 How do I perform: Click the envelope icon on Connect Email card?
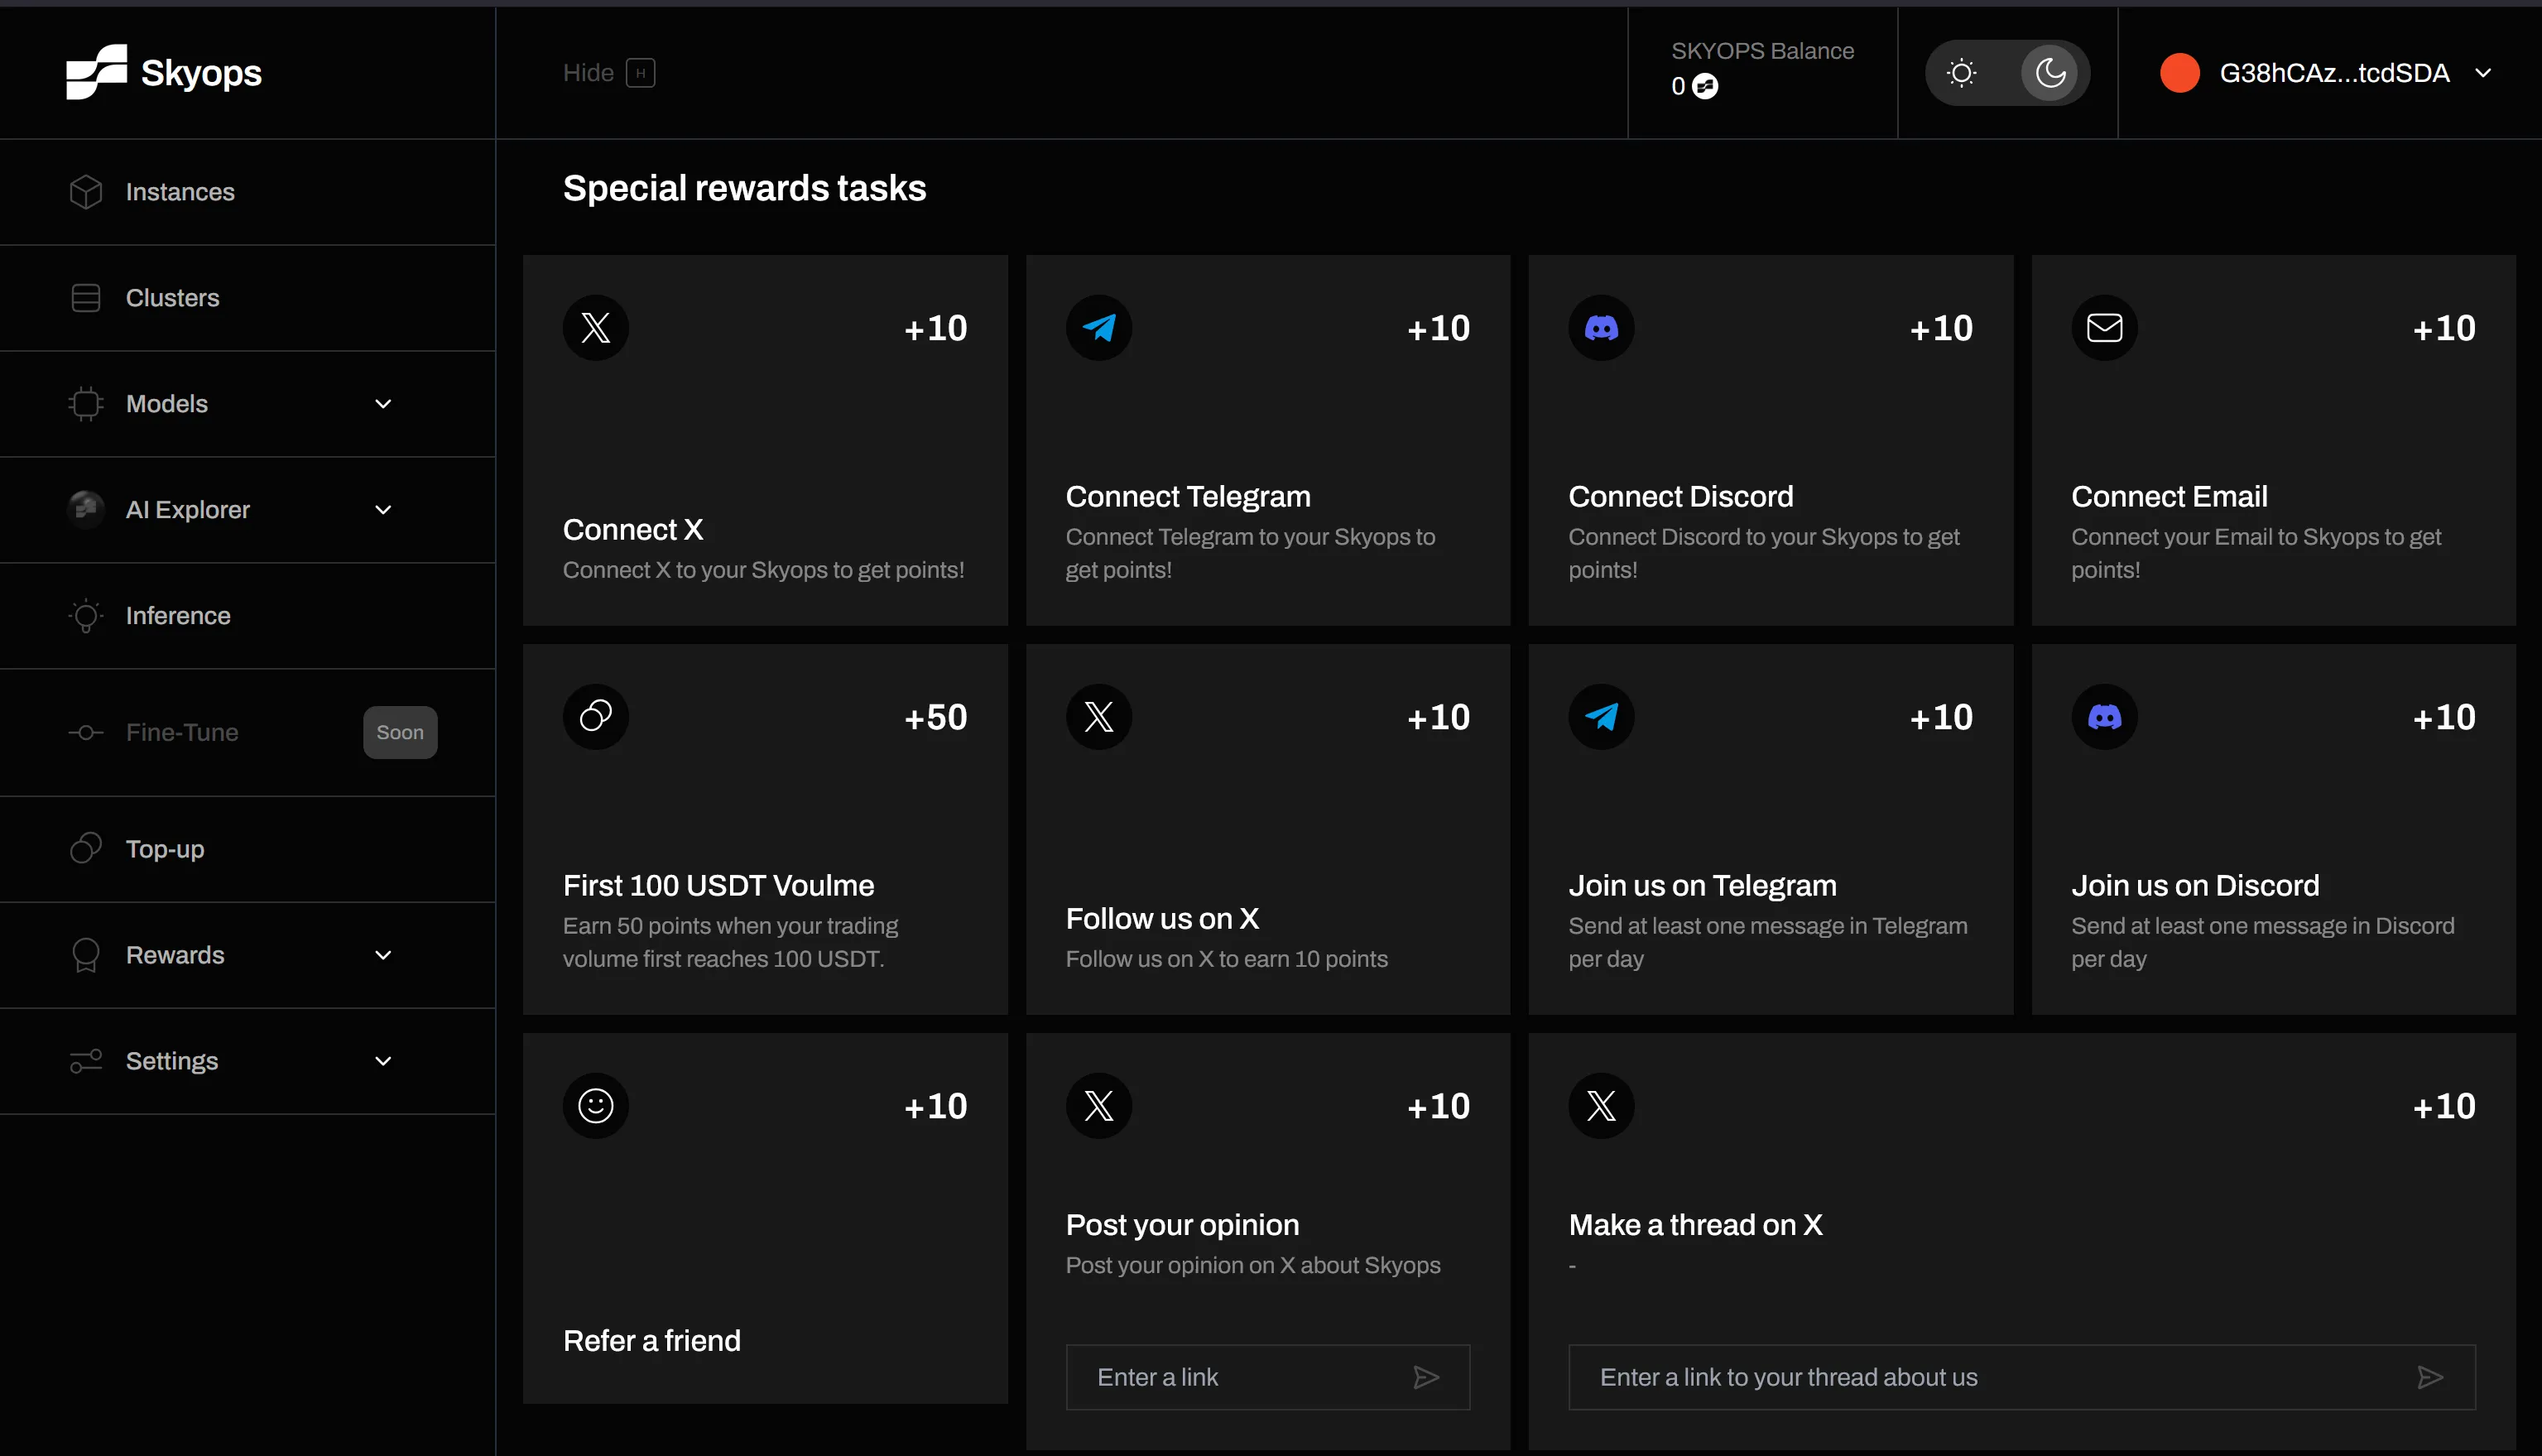click(x=2104, y=328)
